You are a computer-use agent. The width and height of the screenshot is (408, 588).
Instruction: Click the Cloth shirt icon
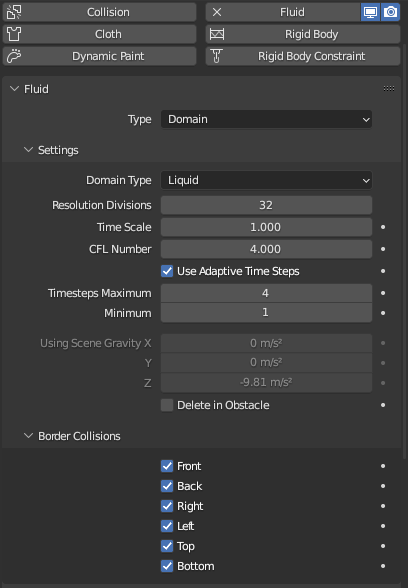[14, 34]
